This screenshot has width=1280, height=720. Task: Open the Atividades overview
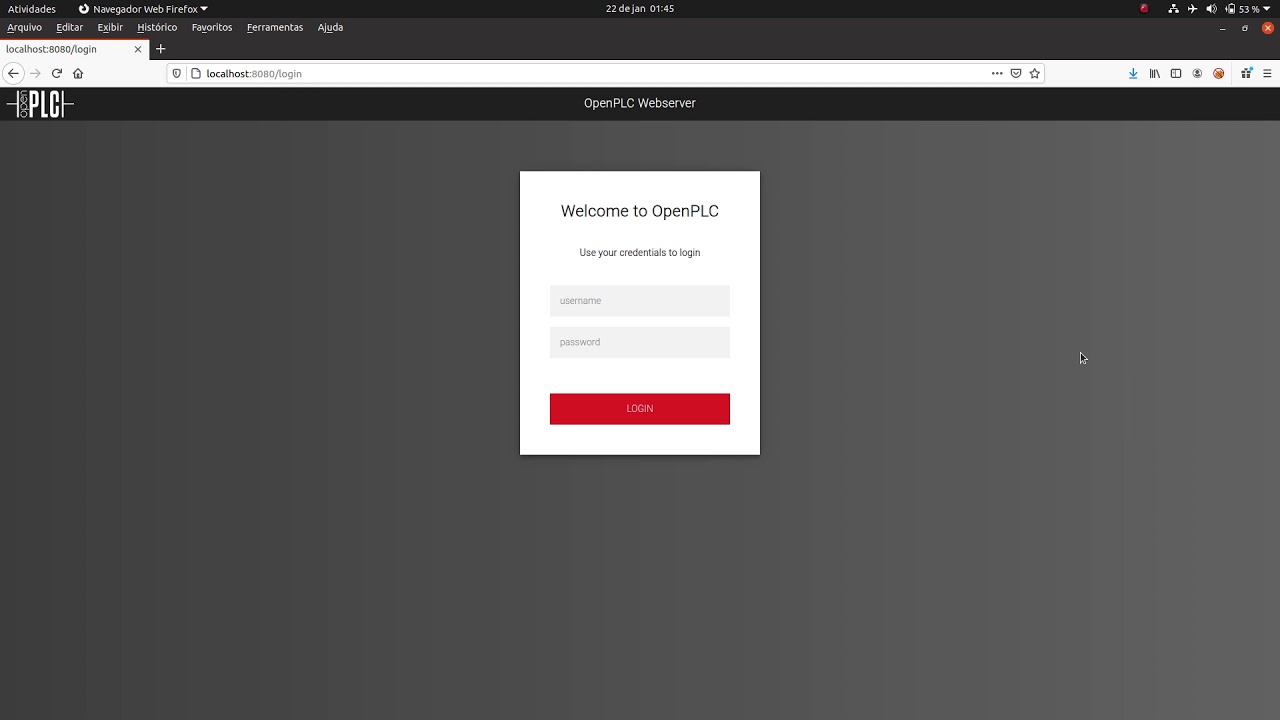click(32, 9)
